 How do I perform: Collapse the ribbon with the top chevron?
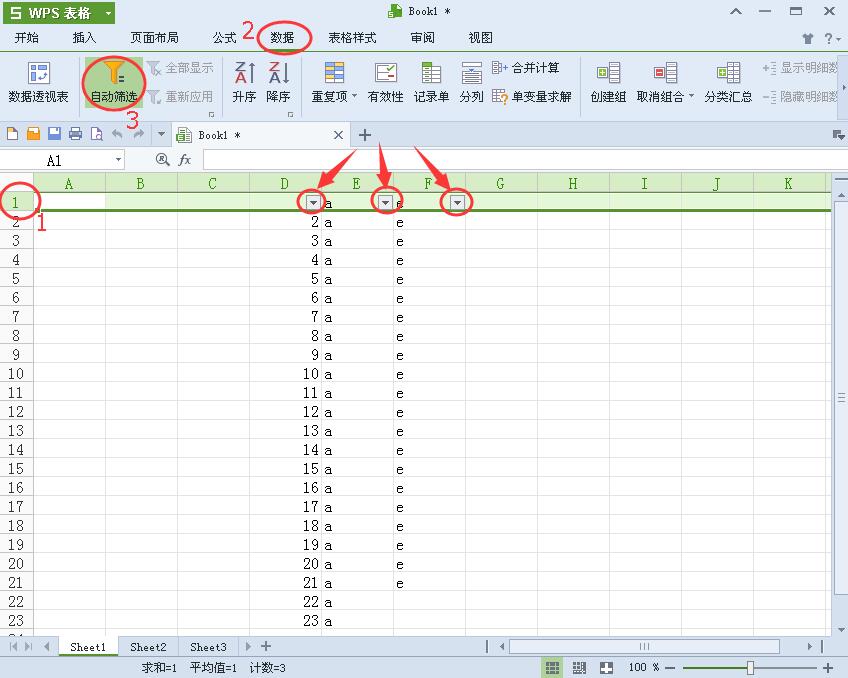click(736, 11)
